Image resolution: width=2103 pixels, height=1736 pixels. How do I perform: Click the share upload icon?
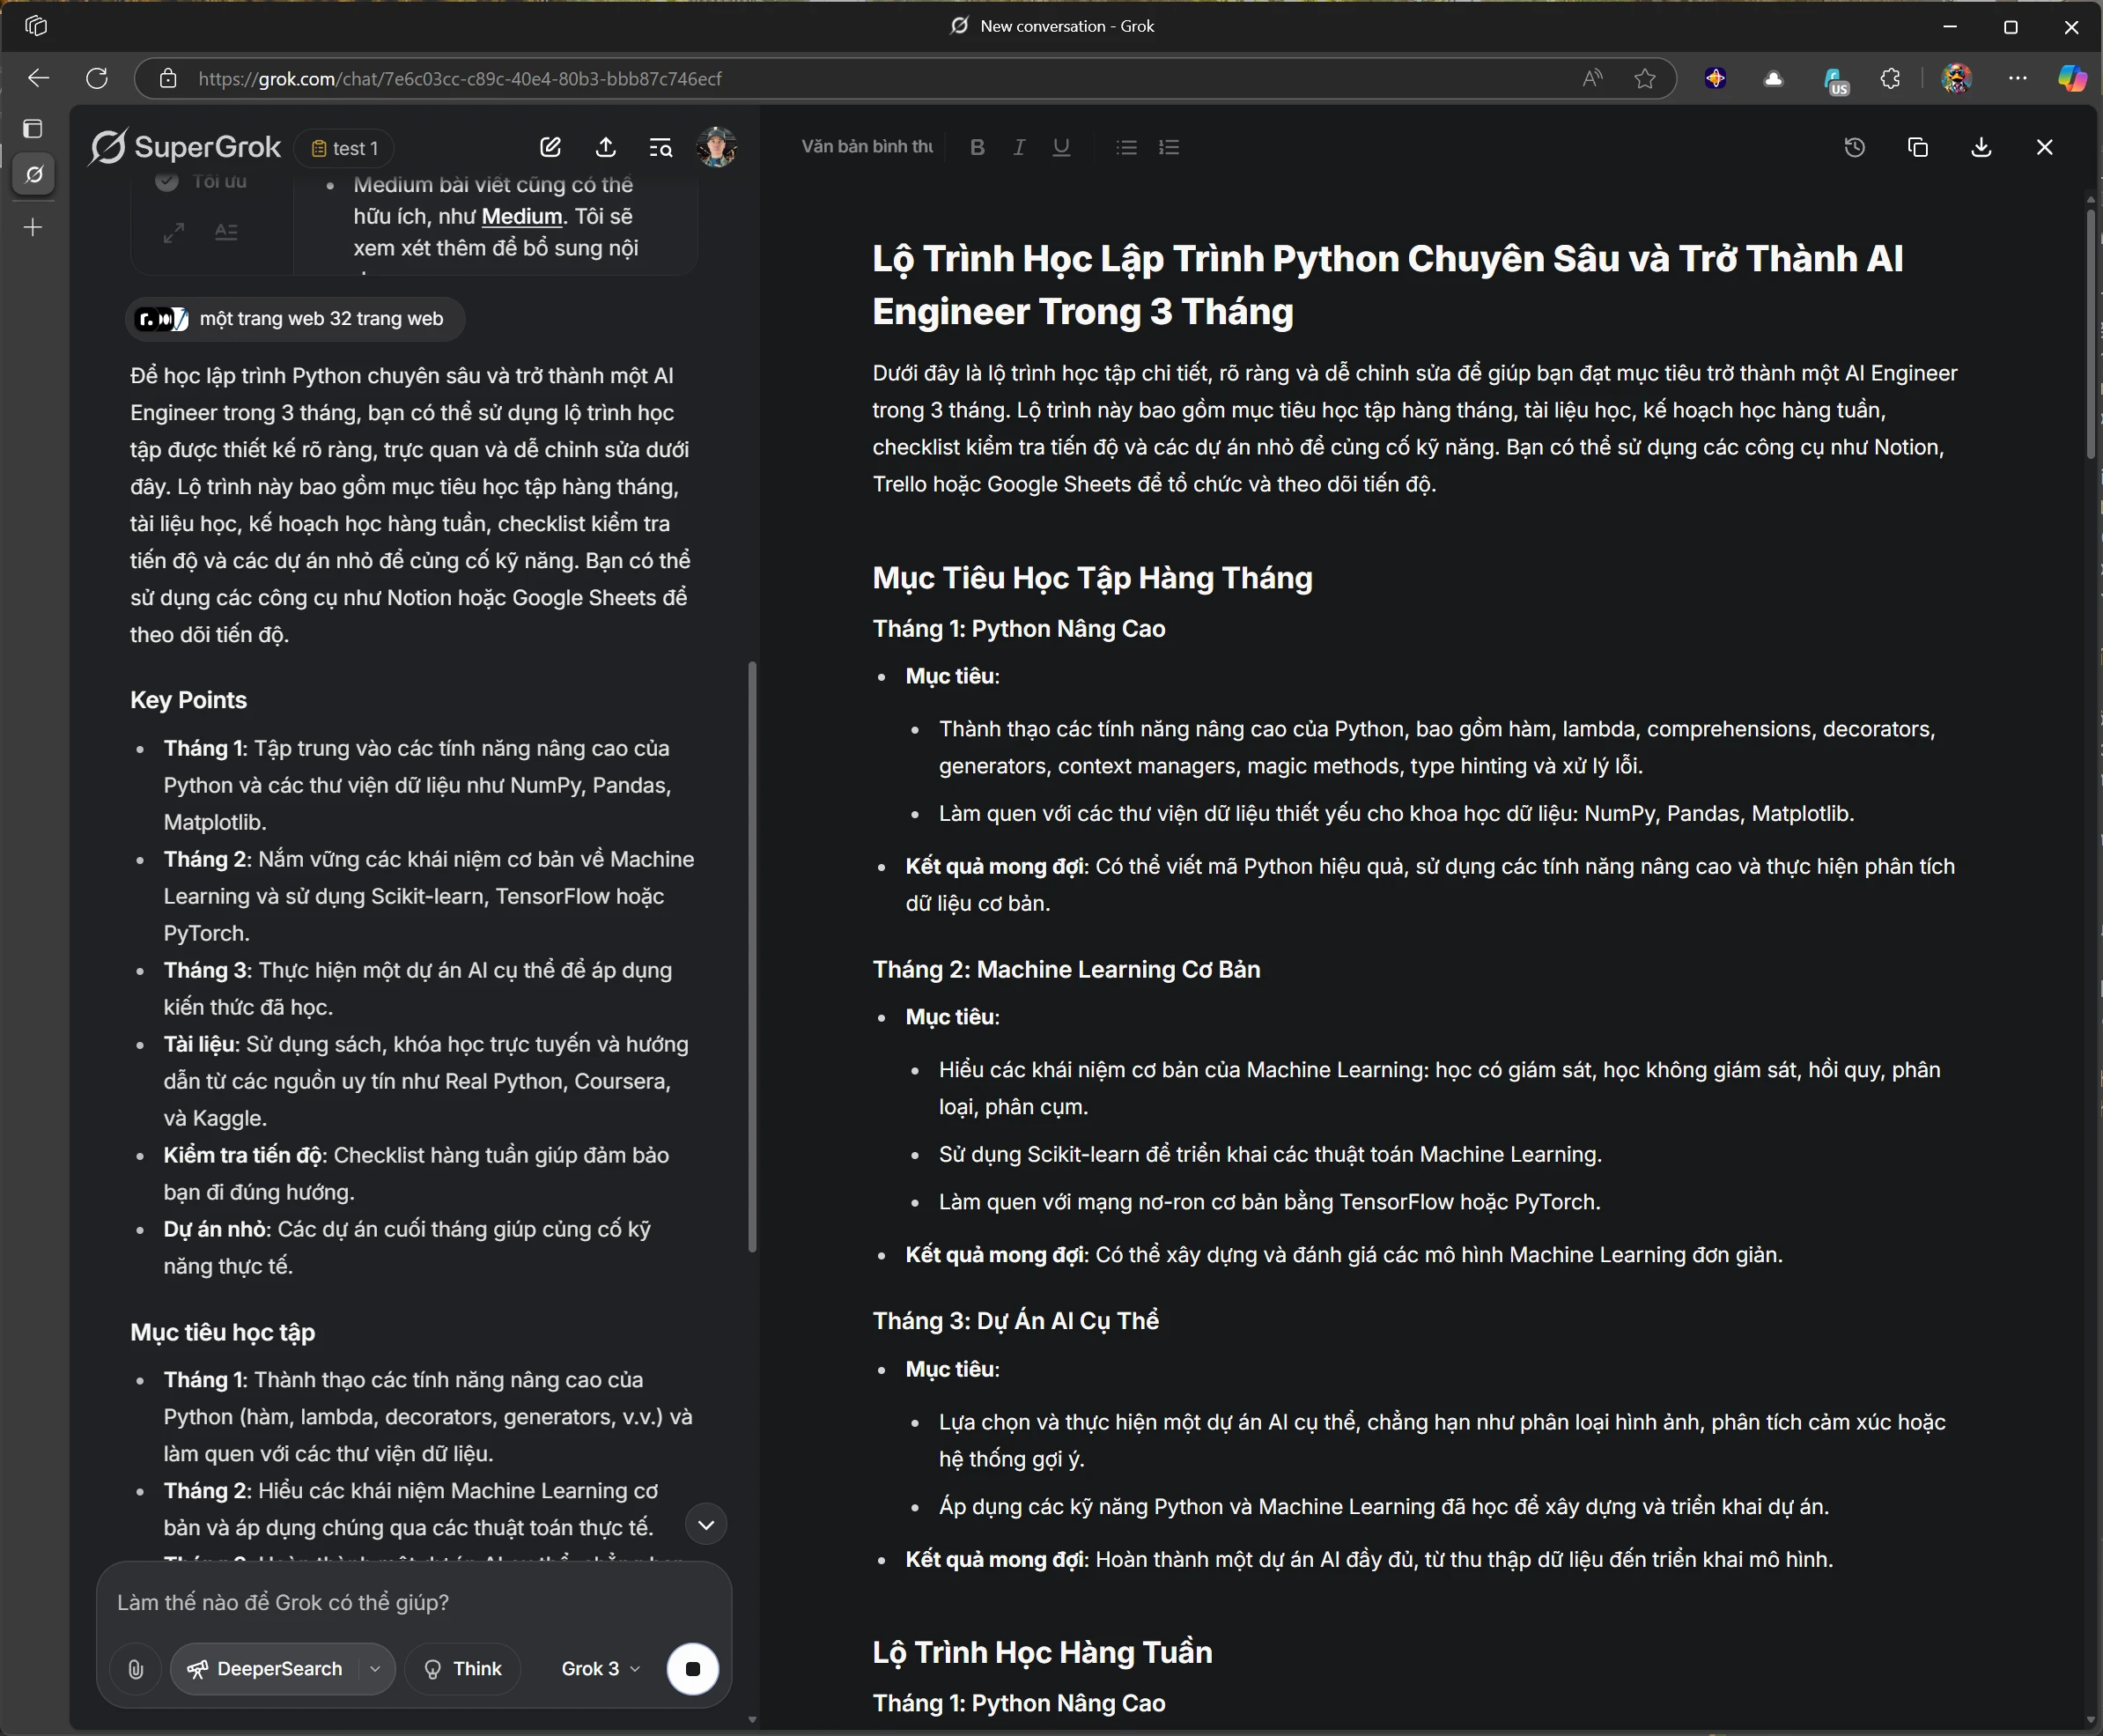tap(606, 147)
